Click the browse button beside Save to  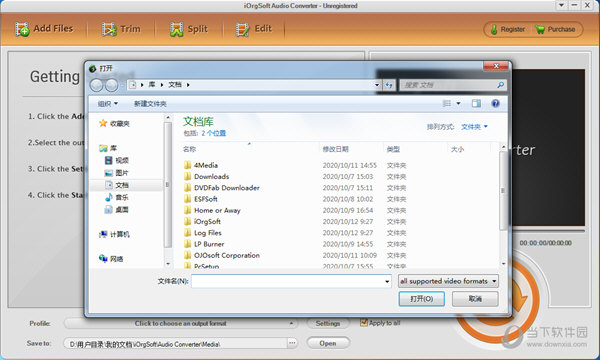292,343
